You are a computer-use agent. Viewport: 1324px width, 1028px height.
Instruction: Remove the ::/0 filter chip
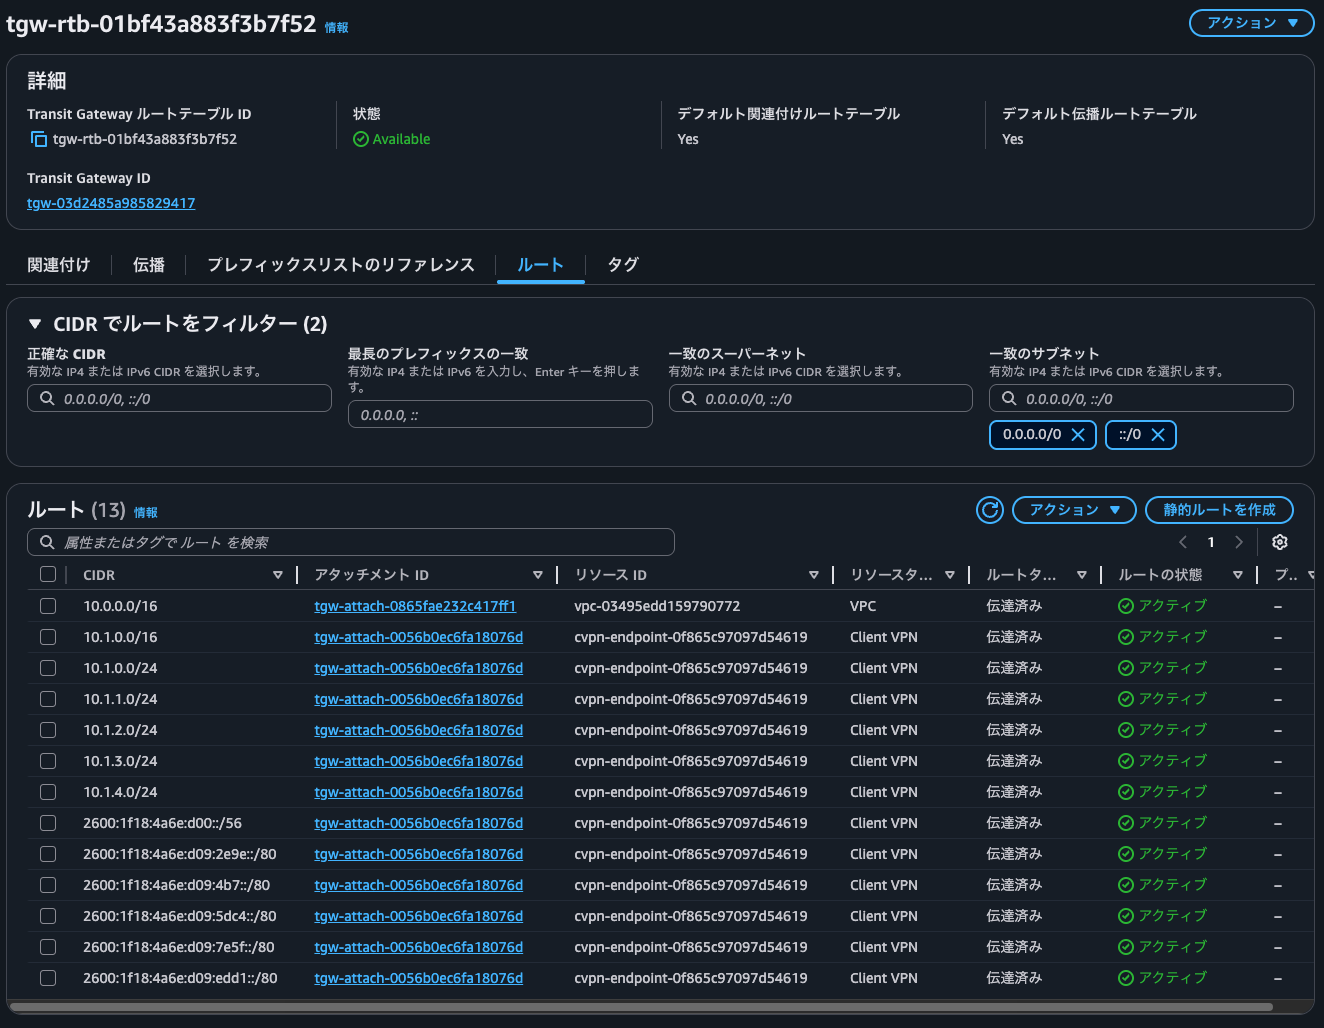pyautogui.click(x=1158, y=435)
